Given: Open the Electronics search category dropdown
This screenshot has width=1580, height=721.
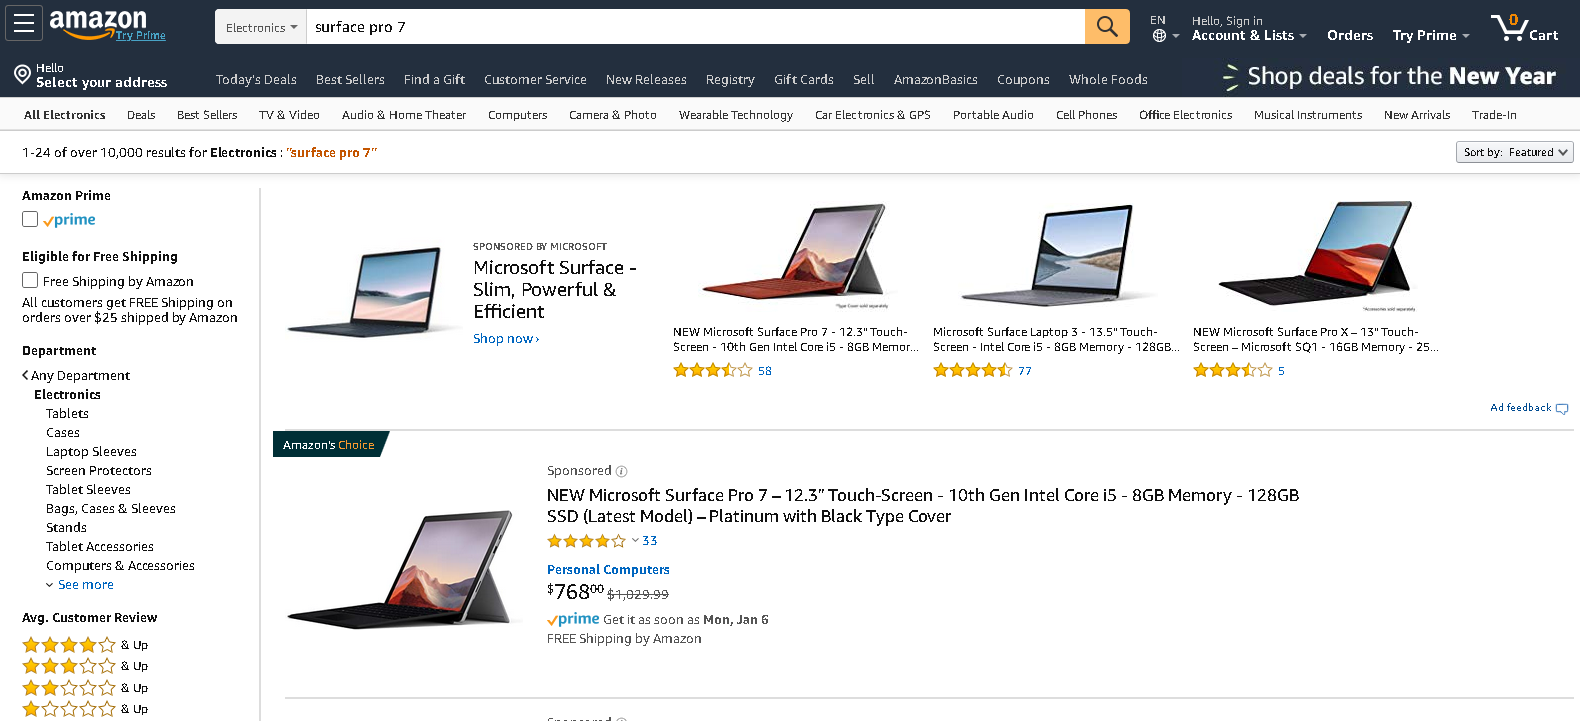Looking at the screenshot, I should click(261, 28).
